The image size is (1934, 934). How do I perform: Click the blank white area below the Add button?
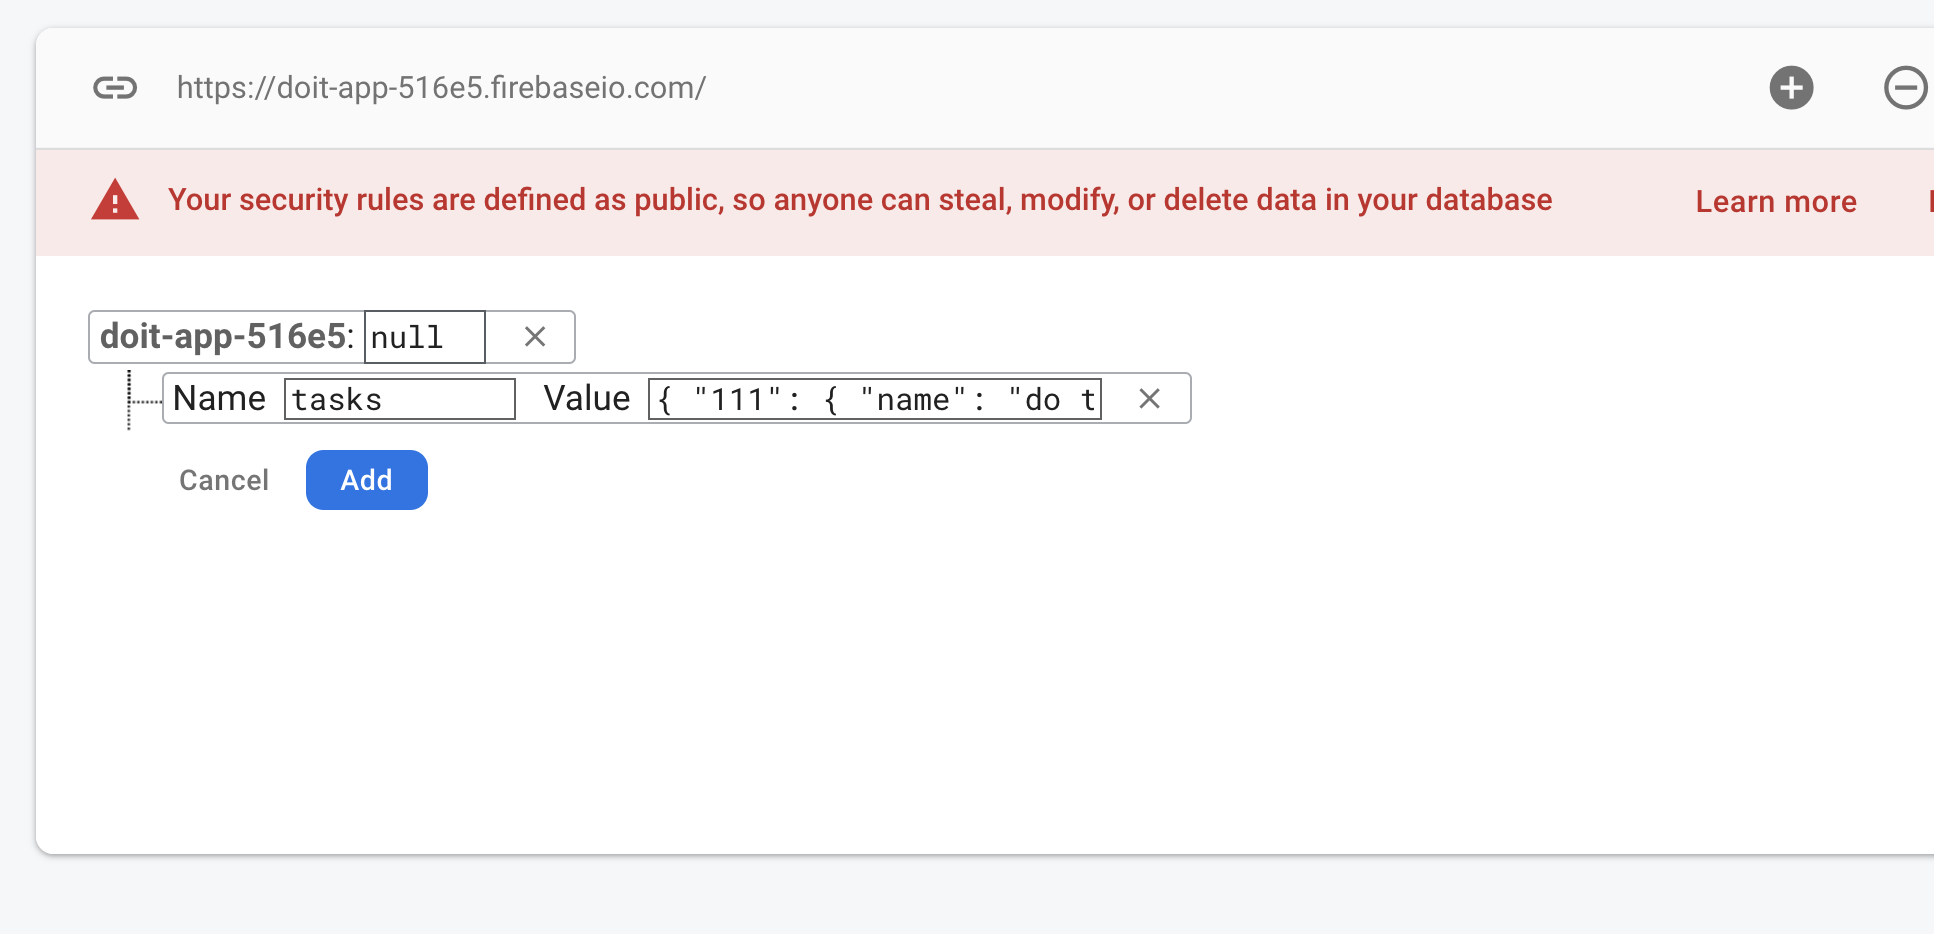click(700, 680)
